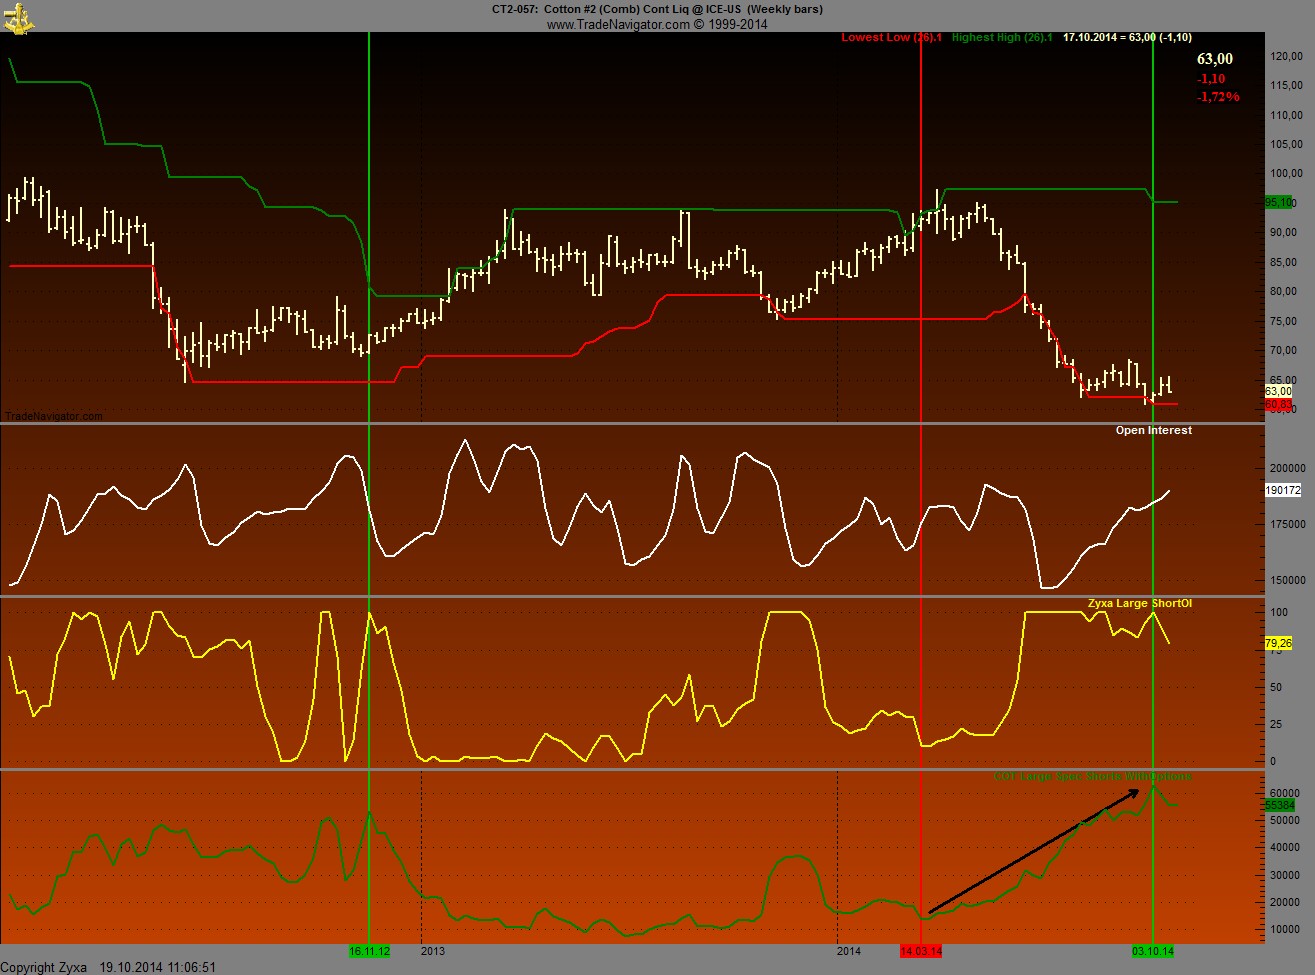Select the COT Large Spec Shorts WithOptions label
The width and height of the screenshot is (1315, 975).
[x=1093, y=777]
